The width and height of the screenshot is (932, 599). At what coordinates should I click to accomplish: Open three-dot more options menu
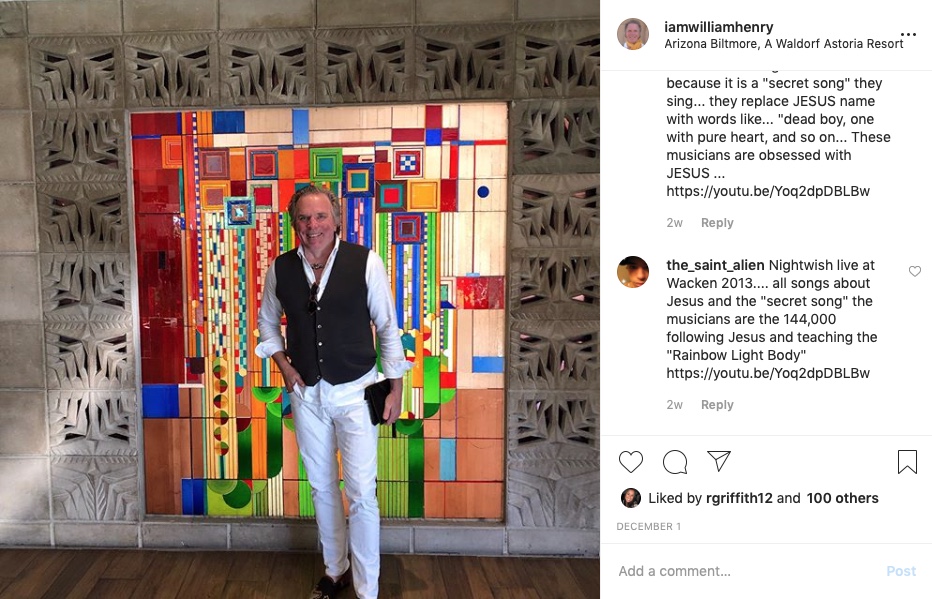(908, 34)
